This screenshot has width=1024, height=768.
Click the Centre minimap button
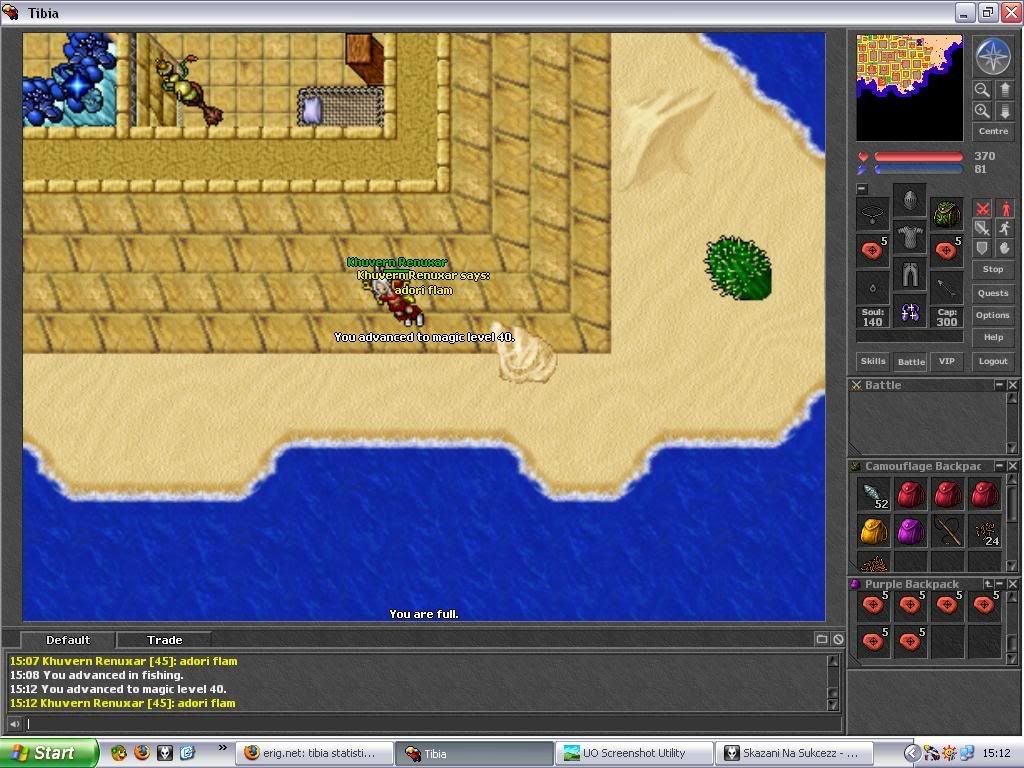pos(993,131)
